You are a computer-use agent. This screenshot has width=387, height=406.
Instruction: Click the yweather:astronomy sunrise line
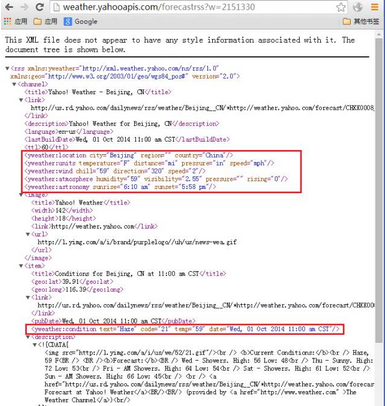point(120,187)
